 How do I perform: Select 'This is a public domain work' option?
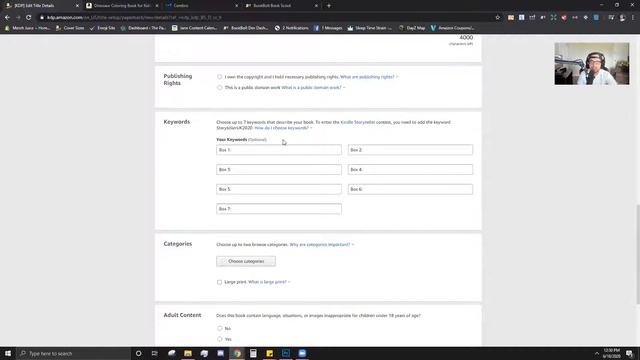220,87
